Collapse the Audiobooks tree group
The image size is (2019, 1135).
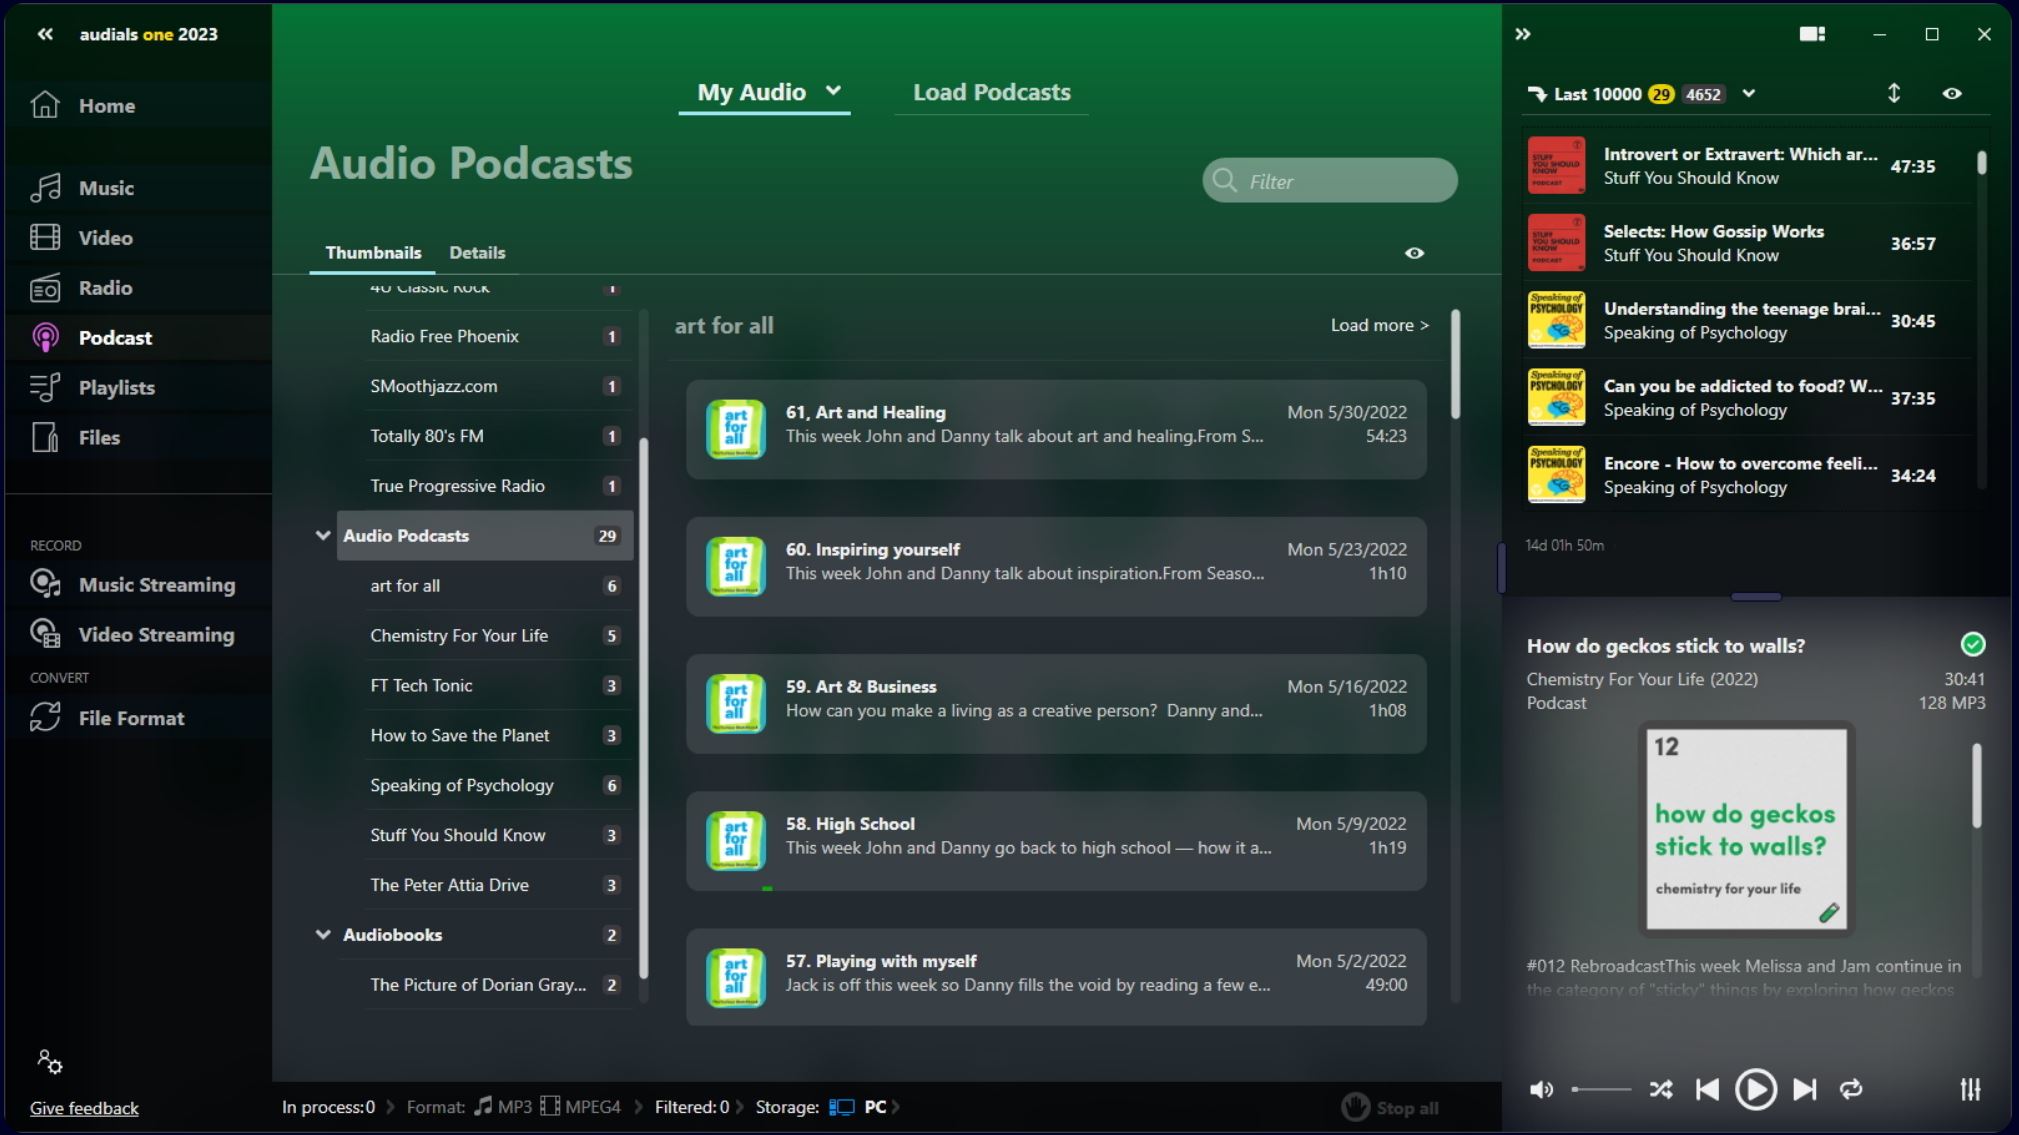tap(323, 934)
